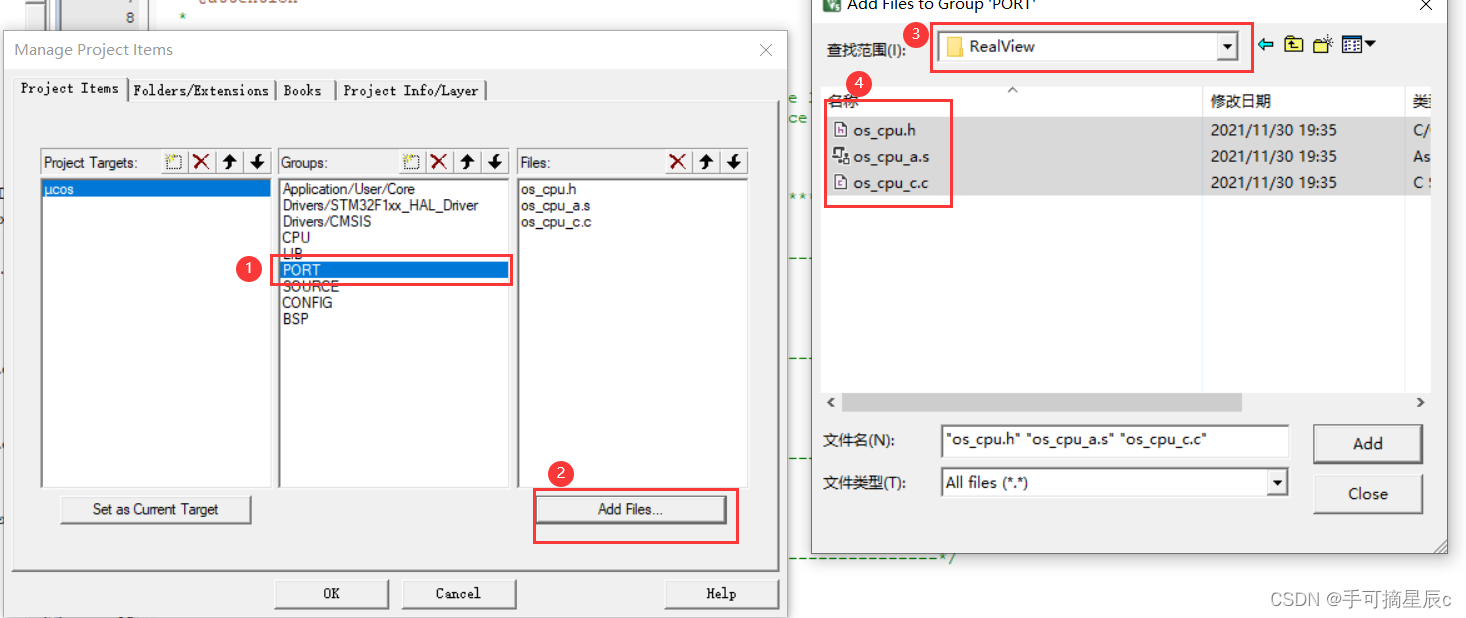Click os_cpu_c.c file icon in browser
Image resolution: width=1466 pixels, height=618 pixels.
(840, 182)
